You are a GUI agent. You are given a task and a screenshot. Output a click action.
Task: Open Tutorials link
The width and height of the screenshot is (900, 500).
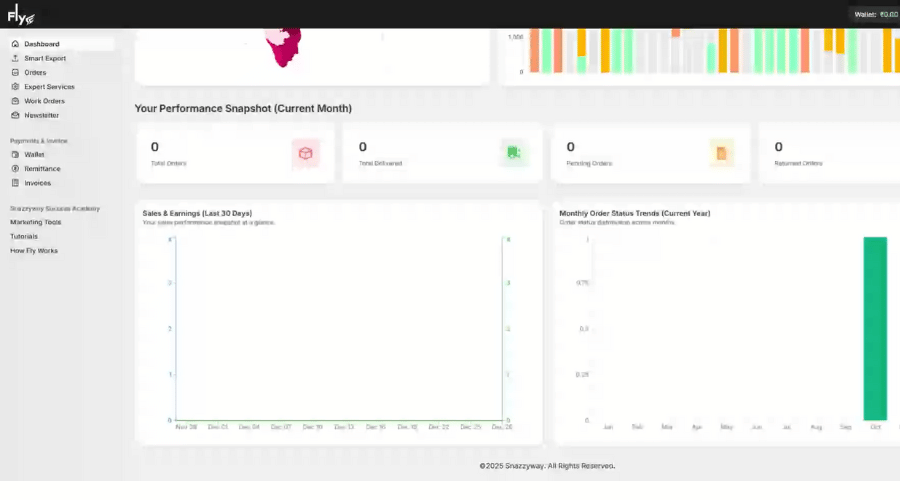(x=24, y=237)
